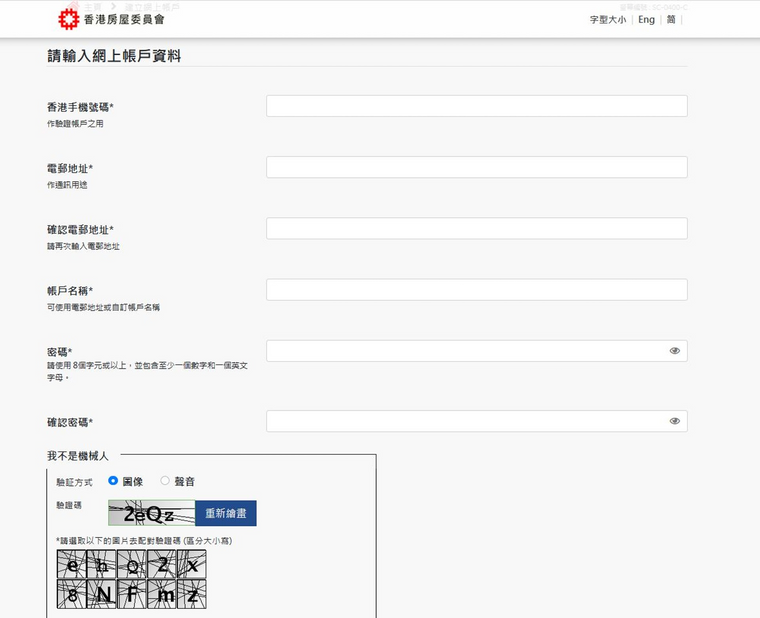760x618 pixels.
Task: Click the 請輸入網上帳戶資料 heading
Action: tap(114, 56)
